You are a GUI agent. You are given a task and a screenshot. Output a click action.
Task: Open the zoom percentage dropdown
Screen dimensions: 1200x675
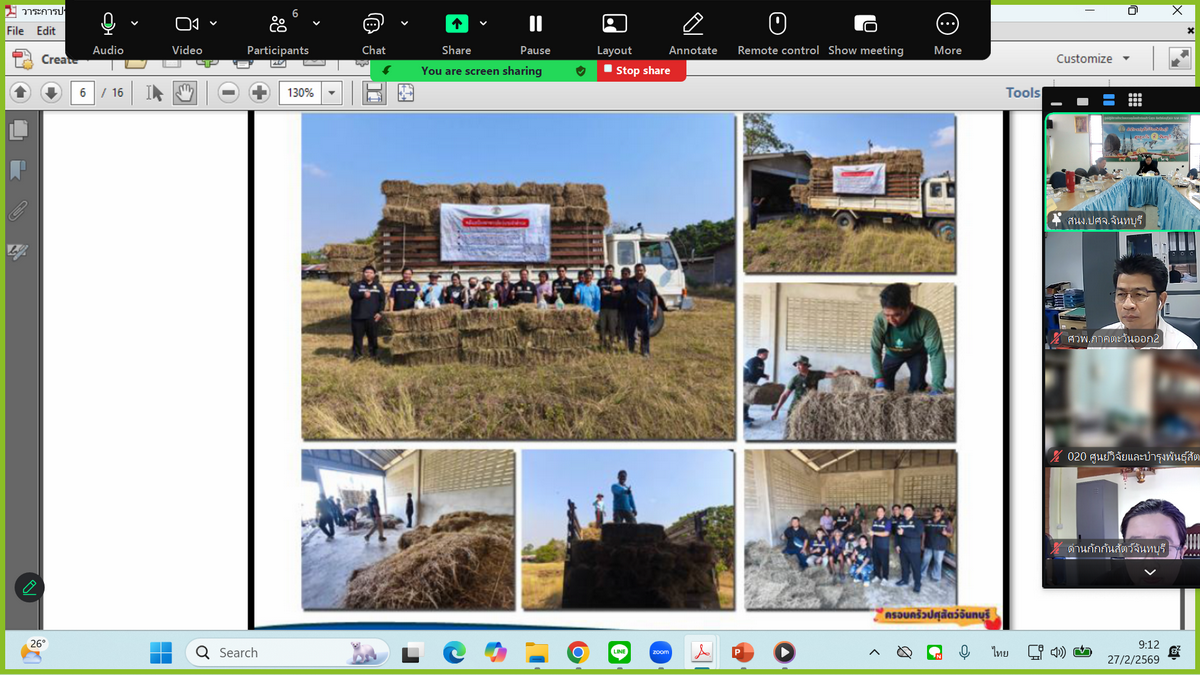332,93
